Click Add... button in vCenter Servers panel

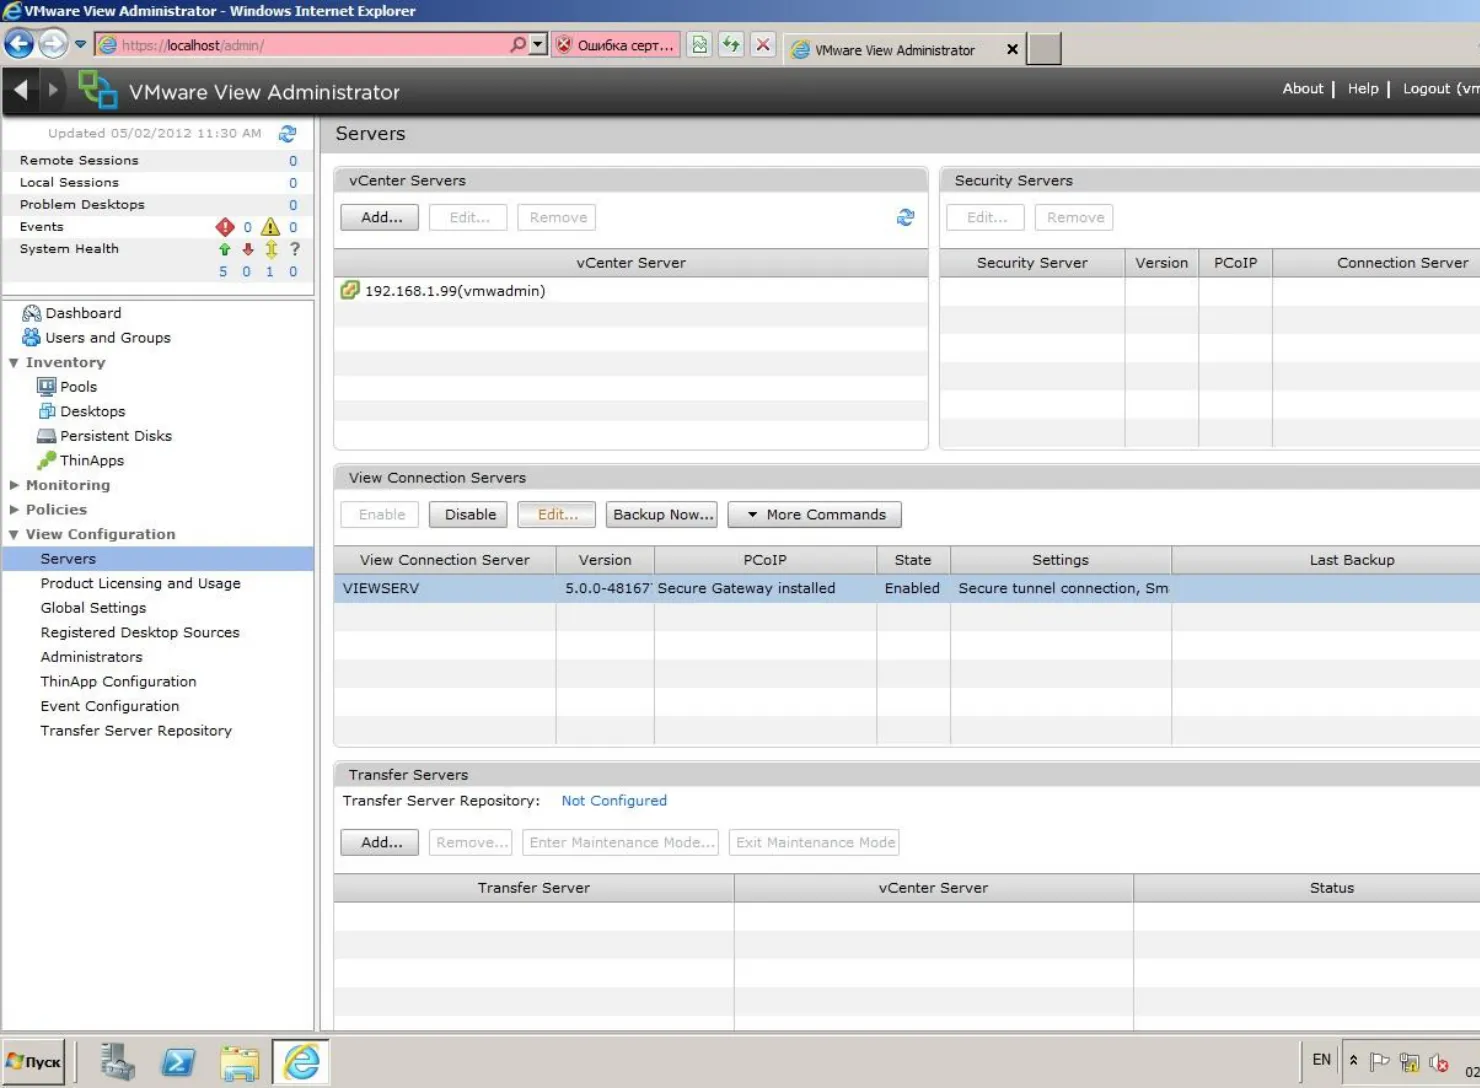click(381, 217)
